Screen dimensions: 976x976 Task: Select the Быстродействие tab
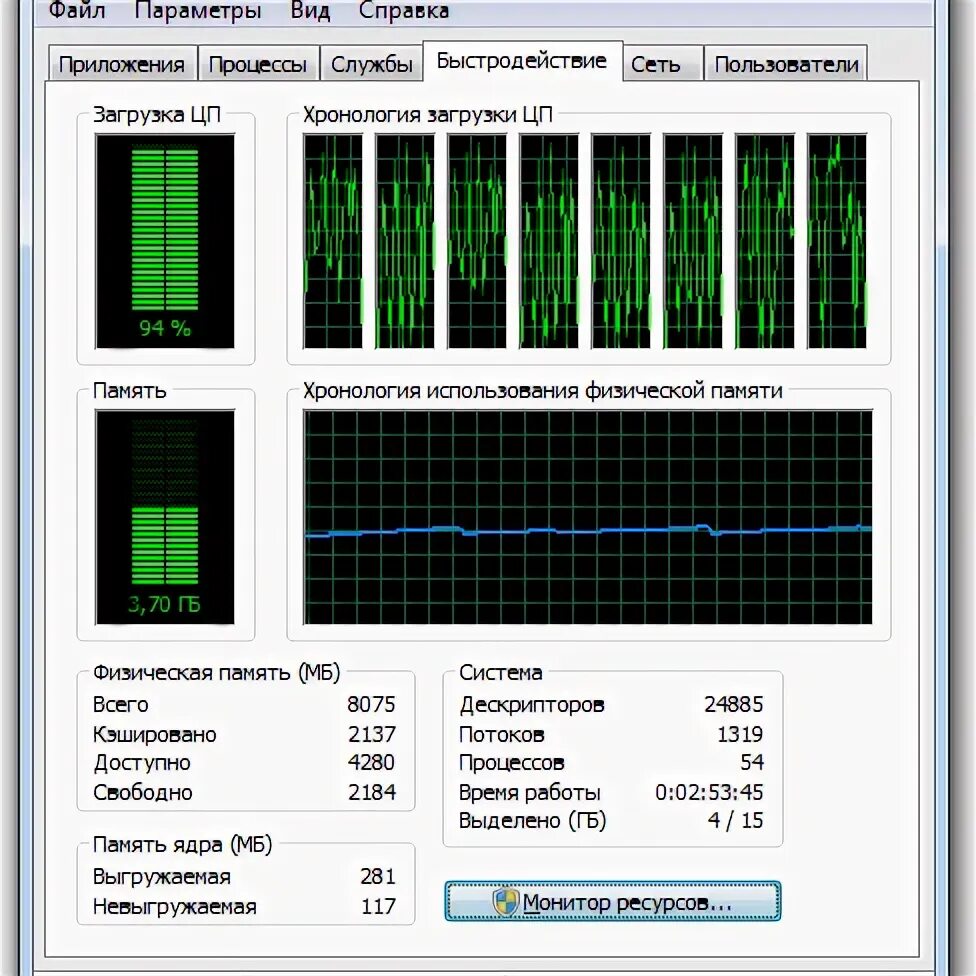click(522, 61)
